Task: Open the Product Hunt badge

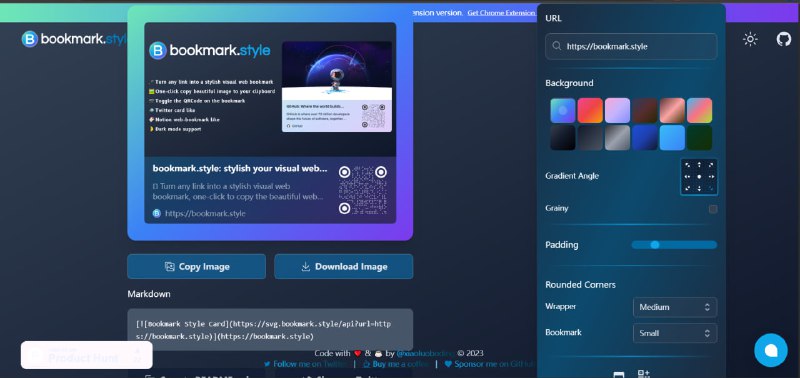Action: point(87,355)
